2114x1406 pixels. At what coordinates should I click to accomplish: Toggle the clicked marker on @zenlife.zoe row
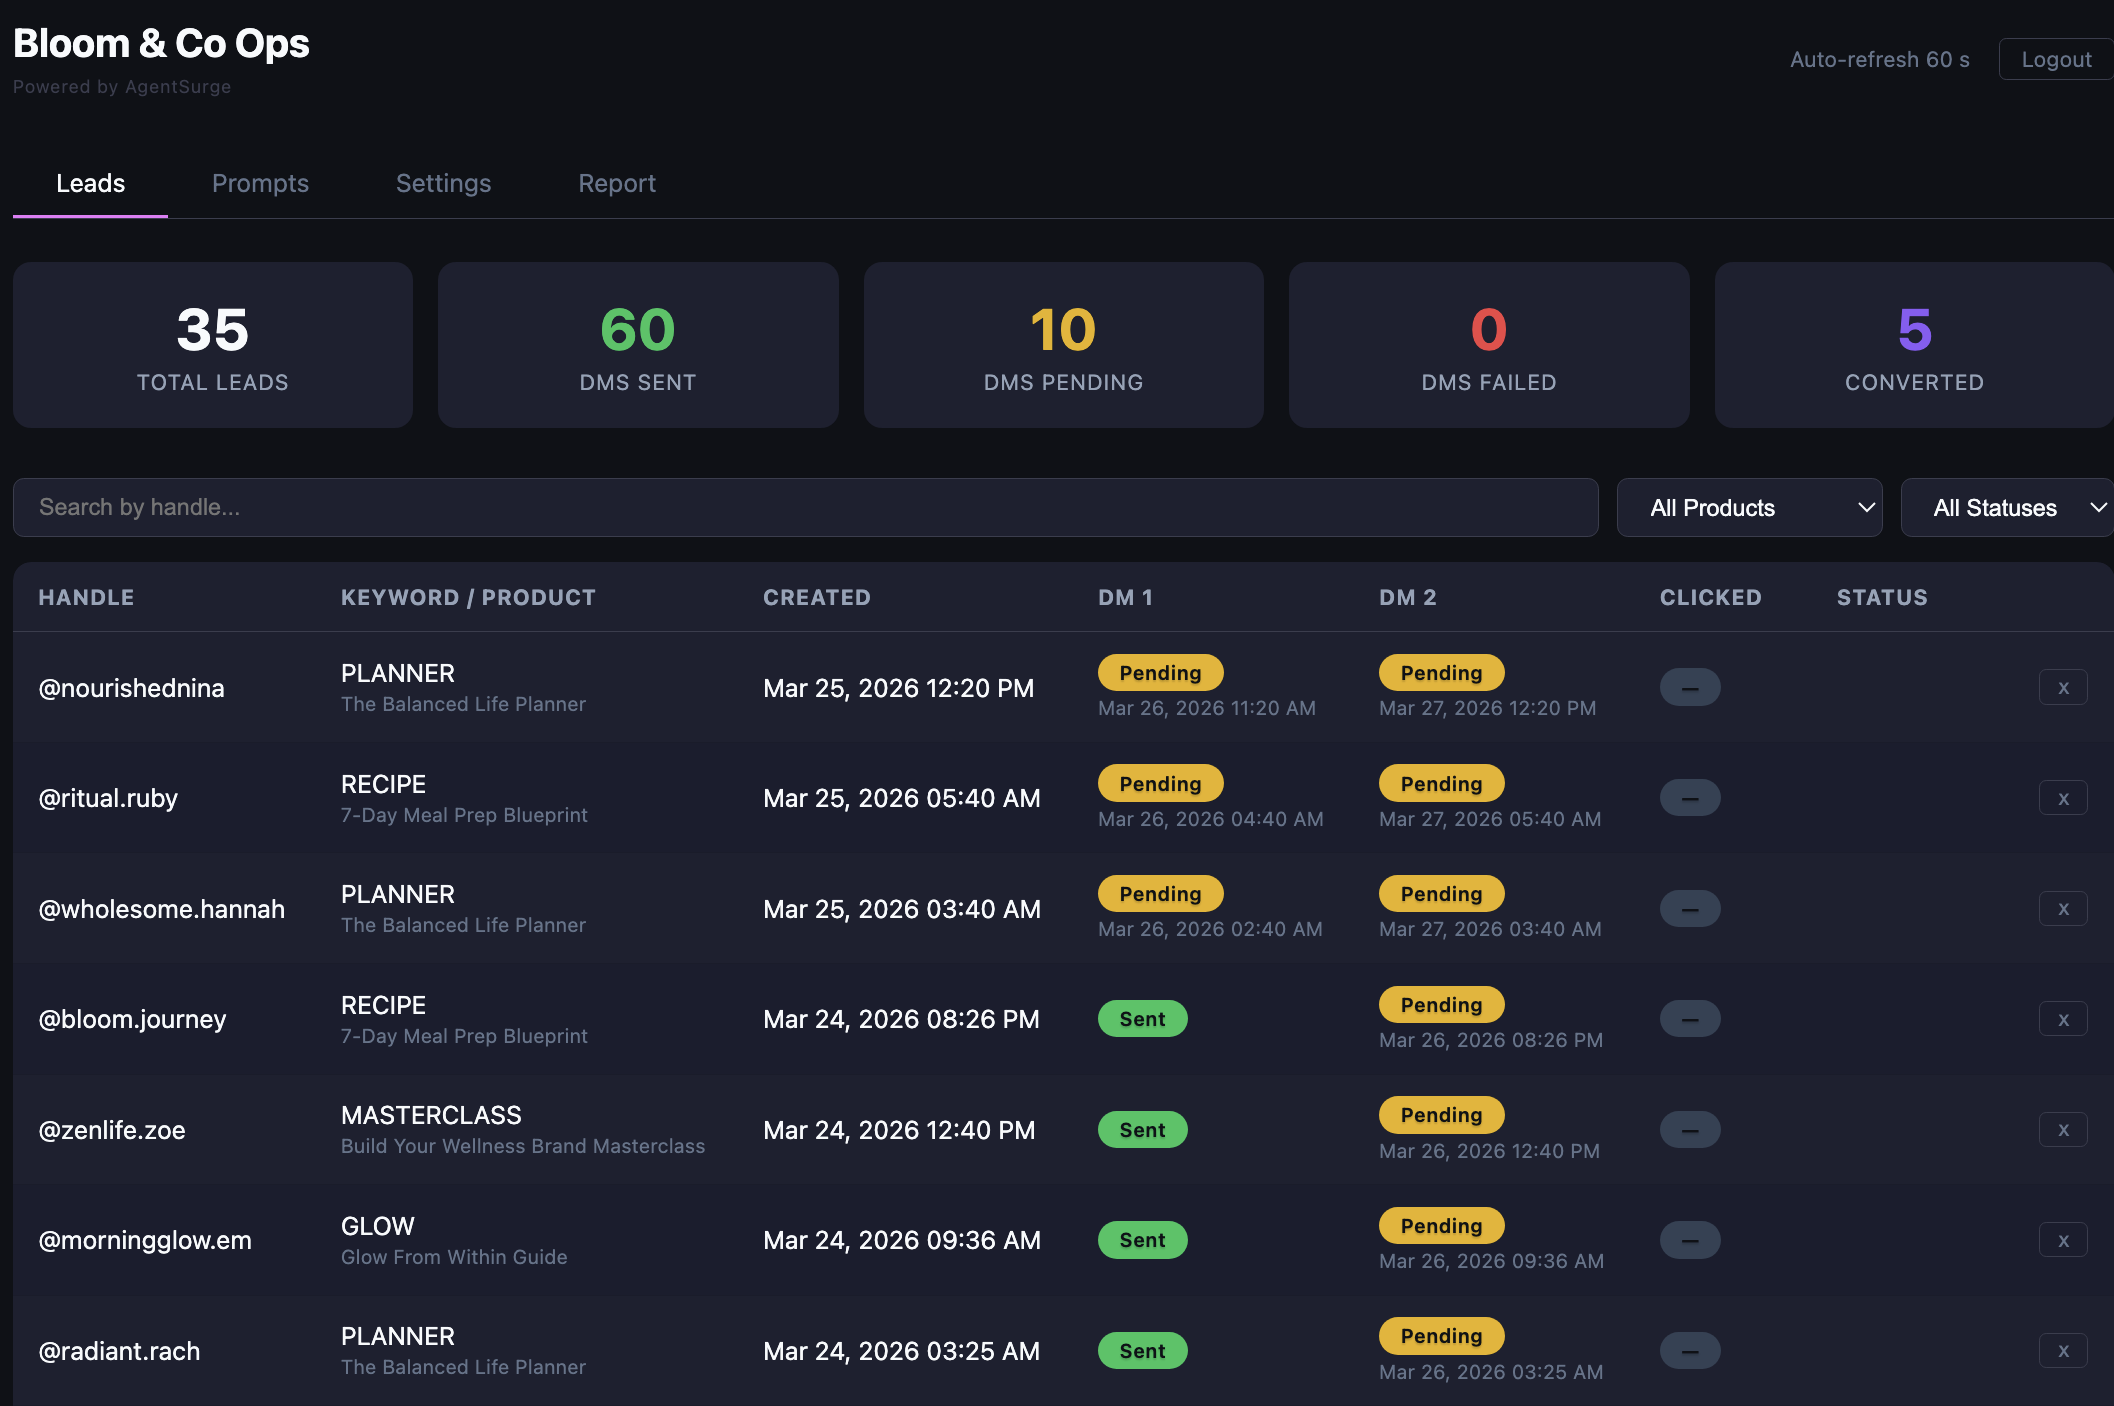tap(1689, 1129)
